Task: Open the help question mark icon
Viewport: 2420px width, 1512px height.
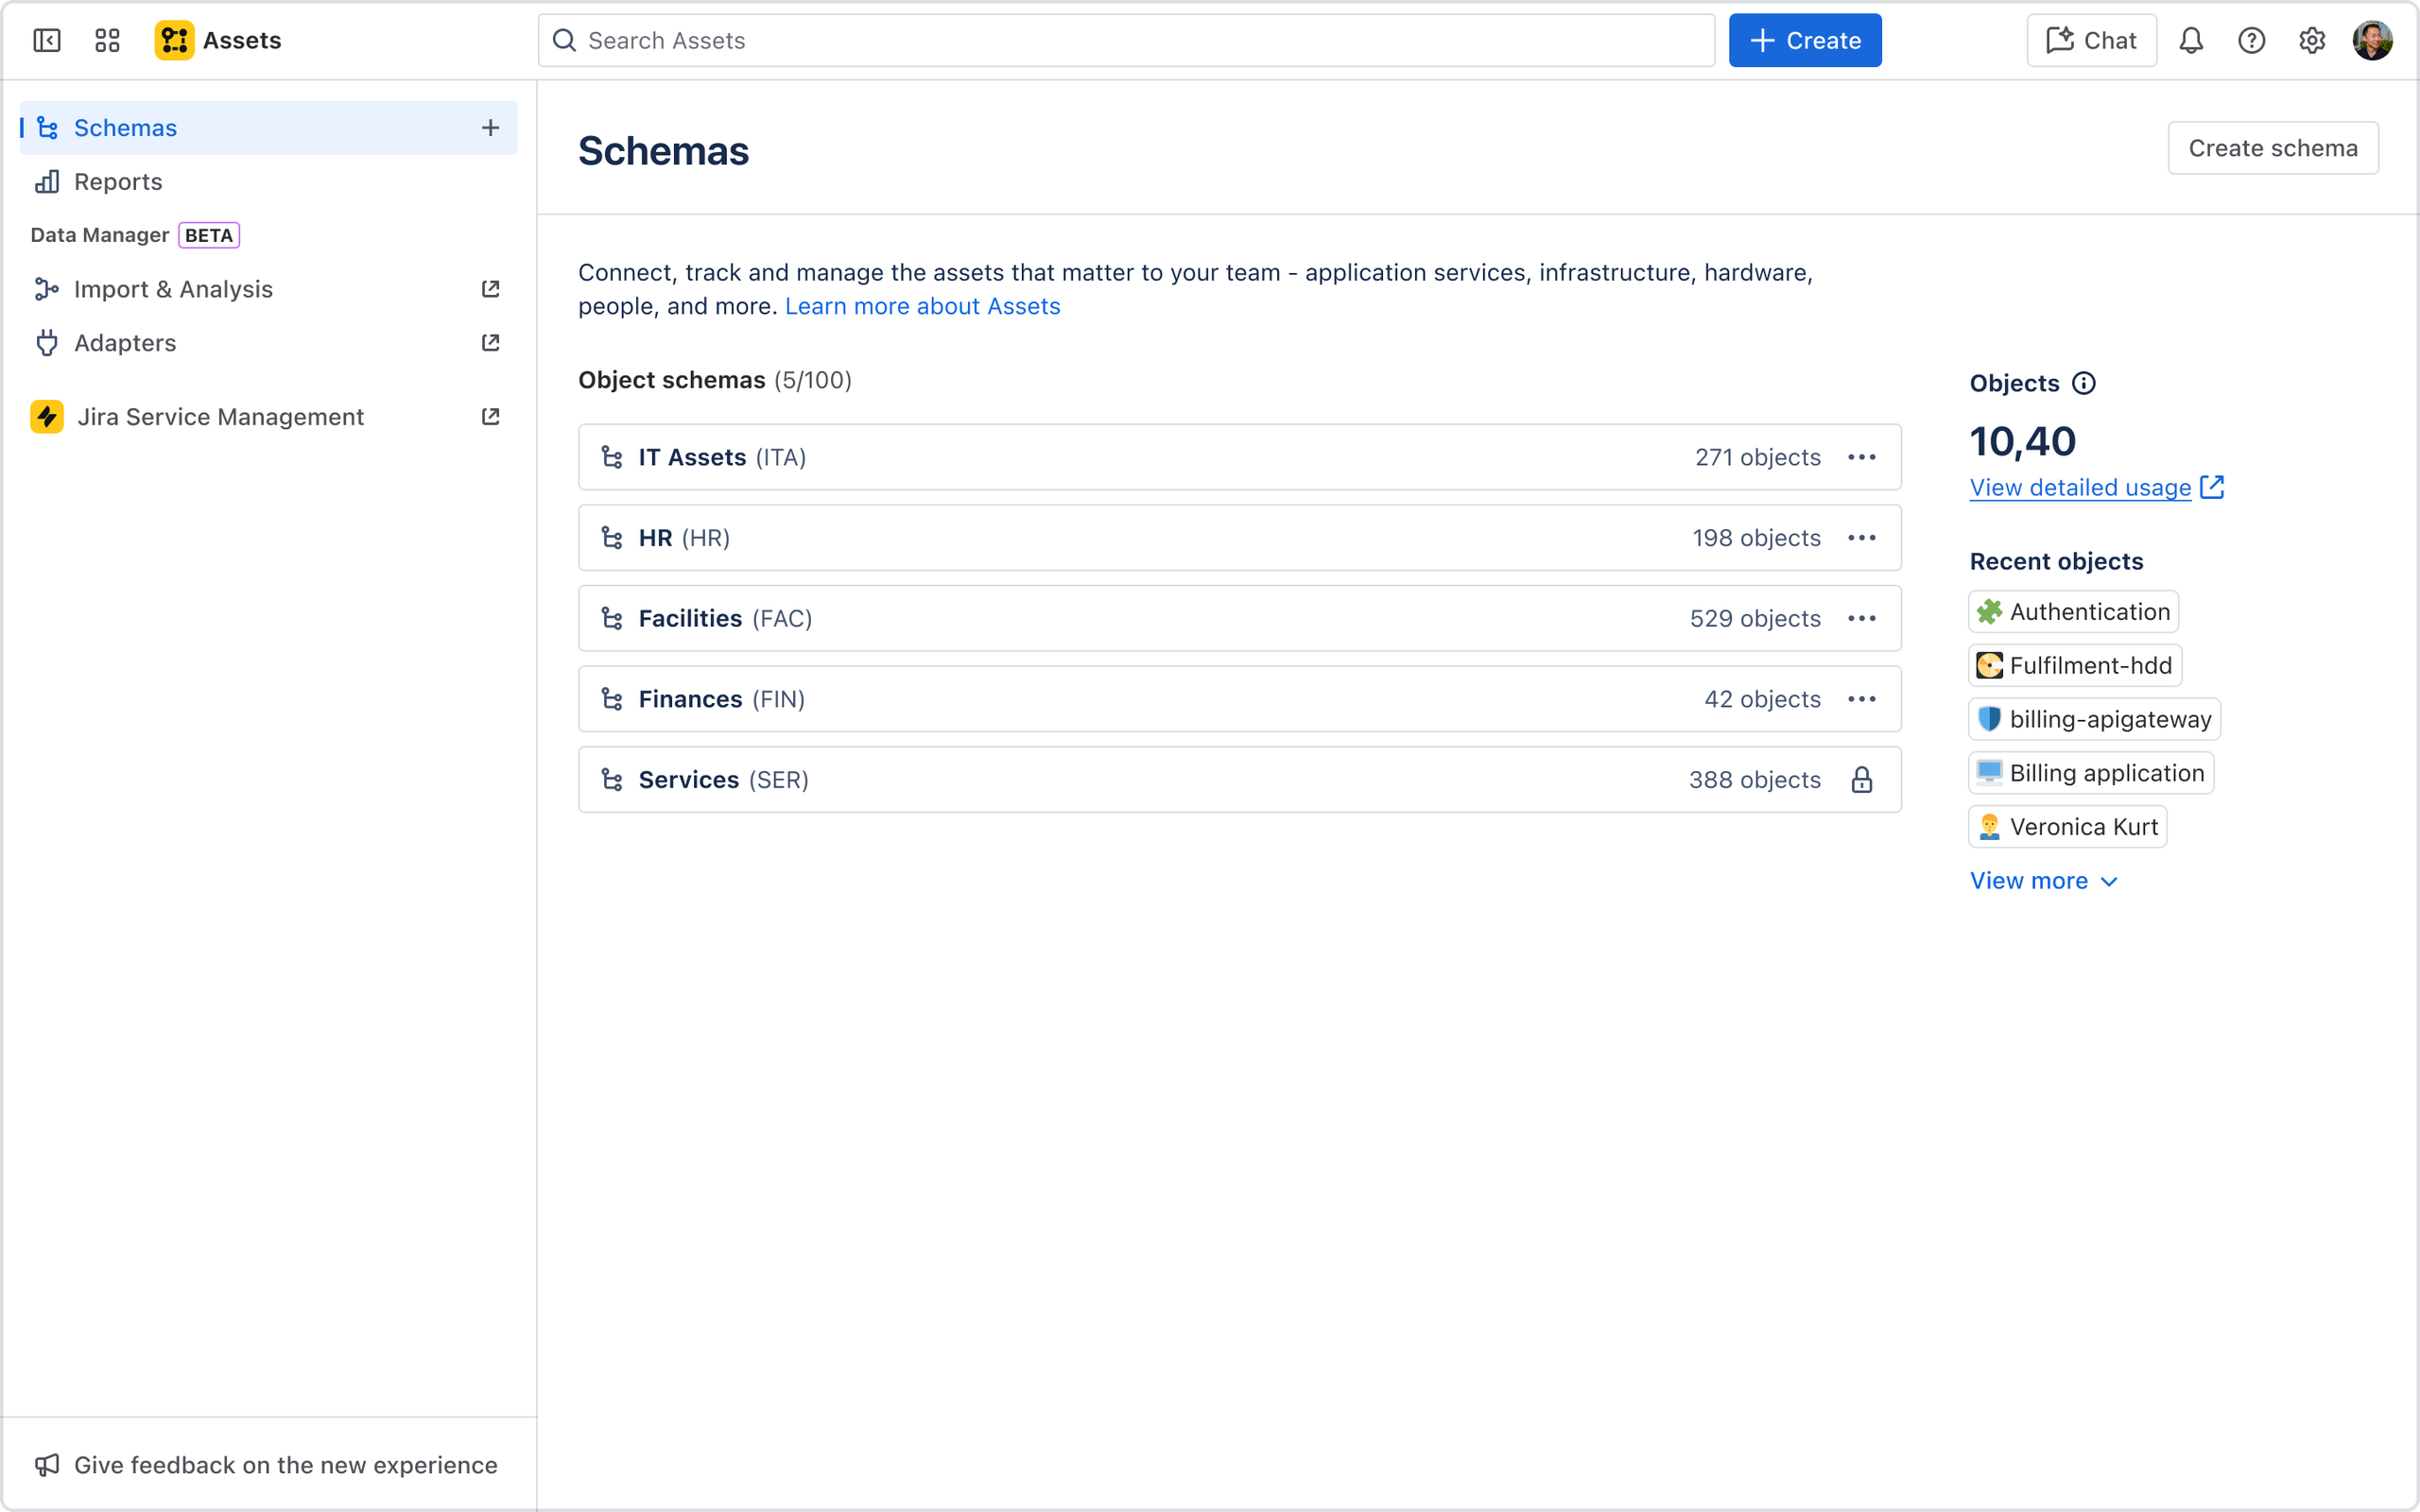Action: [x=2251, y=40]
